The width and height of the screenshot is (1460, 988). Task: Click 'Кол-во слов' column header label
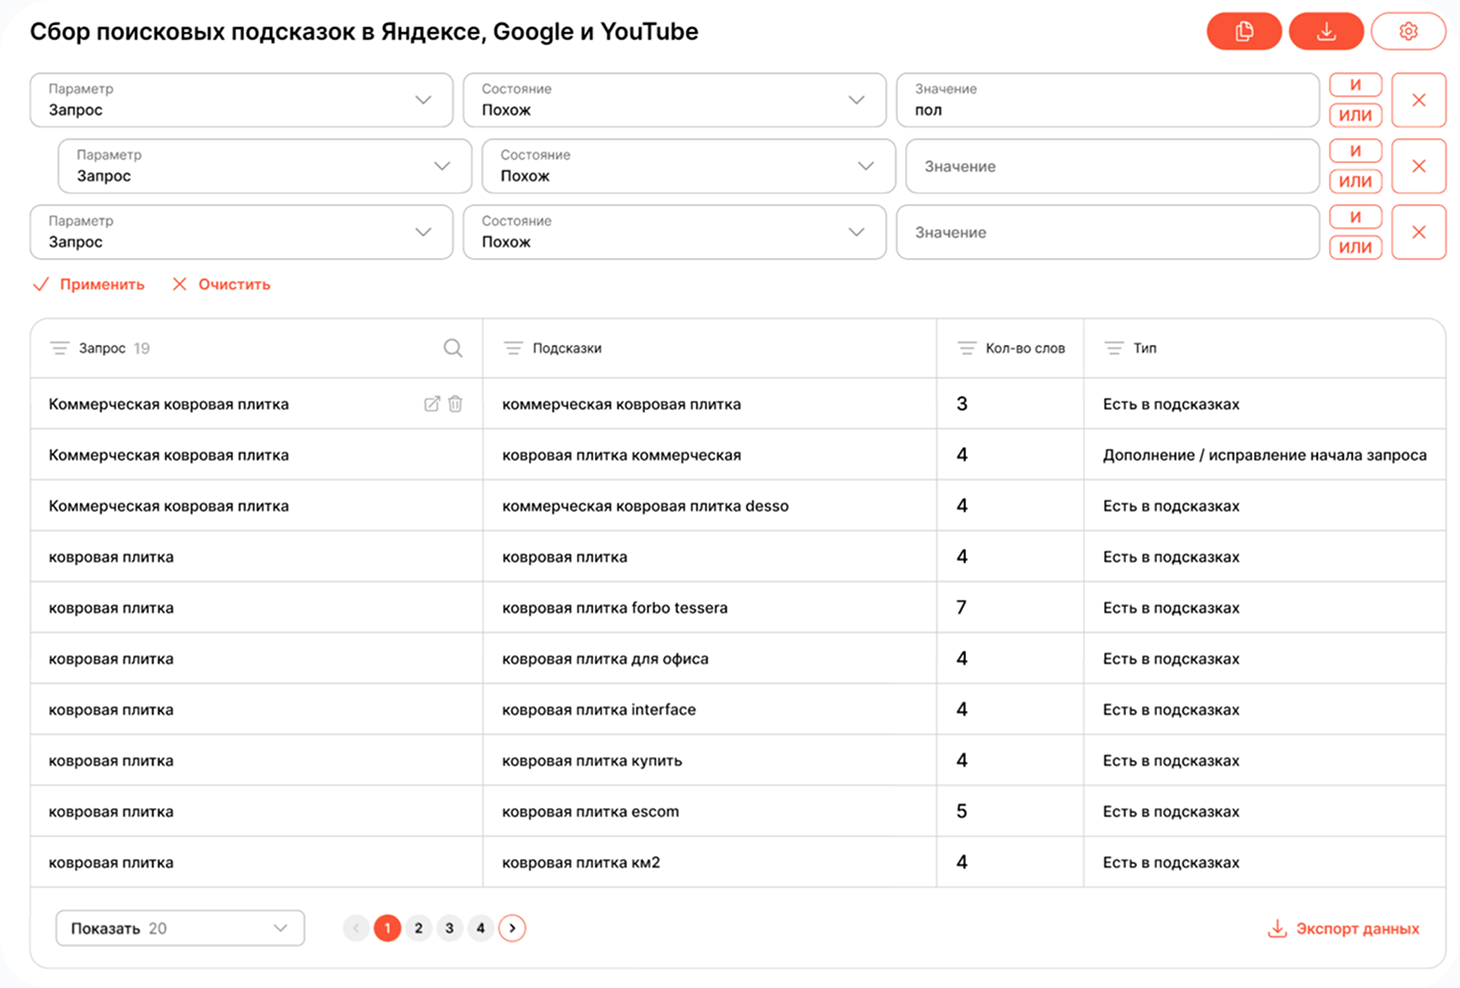pyautogui.click(x=1025, y=348)
